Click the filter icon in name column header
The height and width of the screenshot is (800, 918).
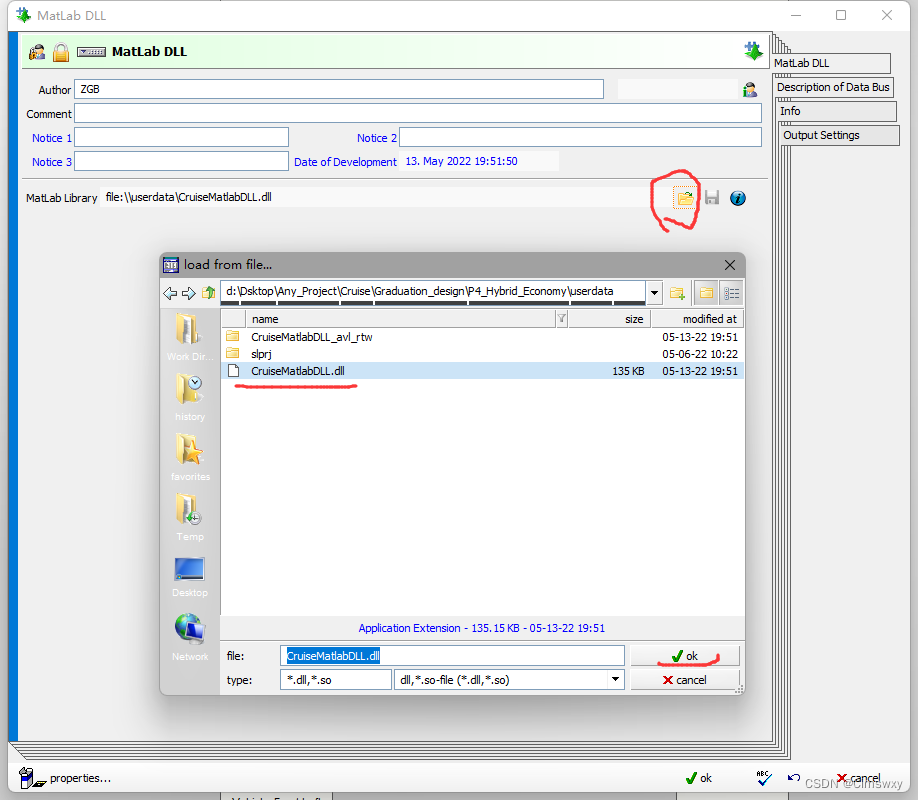[x=561, y=319]
